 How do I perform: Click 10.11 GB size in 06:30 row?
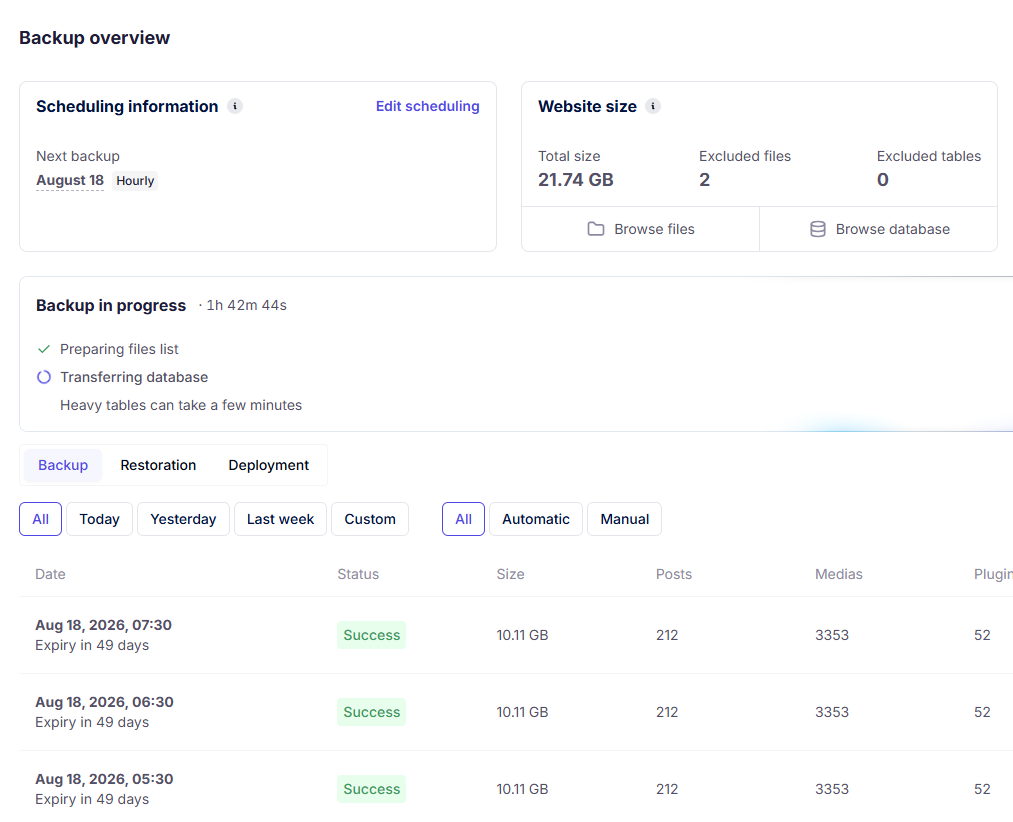522,712
